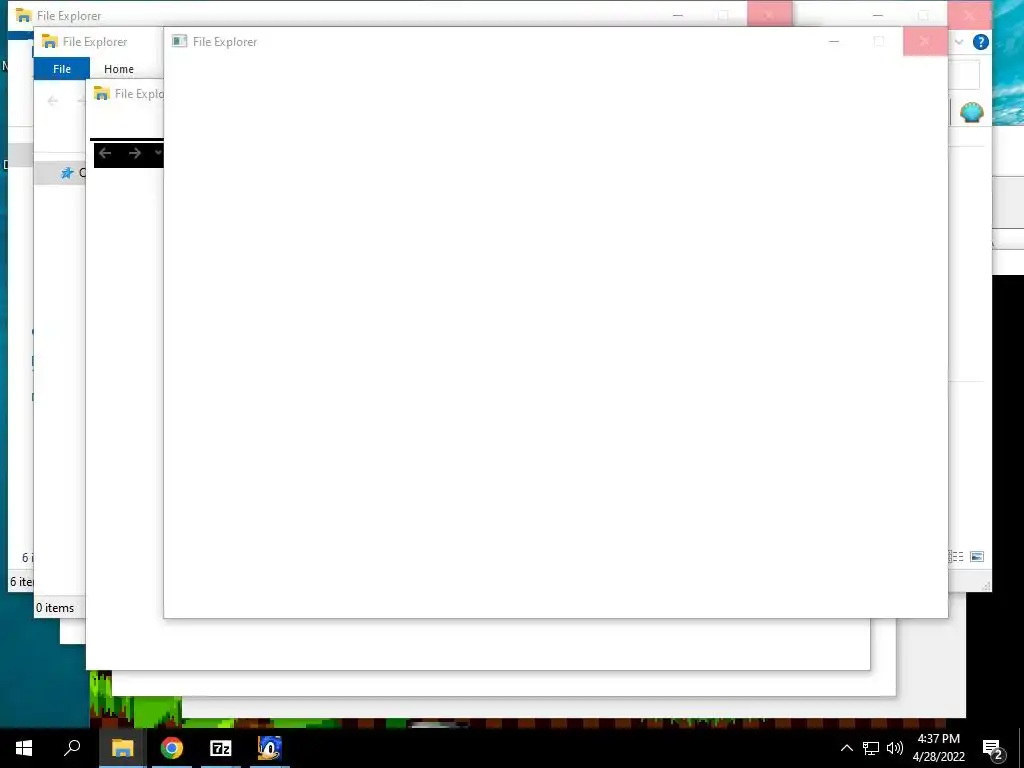Viewport: 1024px width, 768px height.
Task: Maximize the front blank File Explorer window
Action: (x=879, y=41)
